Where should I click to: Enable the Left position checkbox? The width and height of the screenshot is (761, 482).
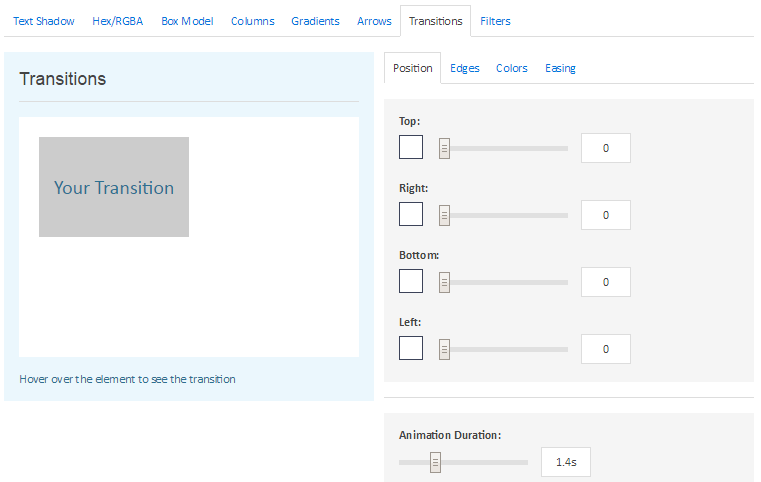411,348
